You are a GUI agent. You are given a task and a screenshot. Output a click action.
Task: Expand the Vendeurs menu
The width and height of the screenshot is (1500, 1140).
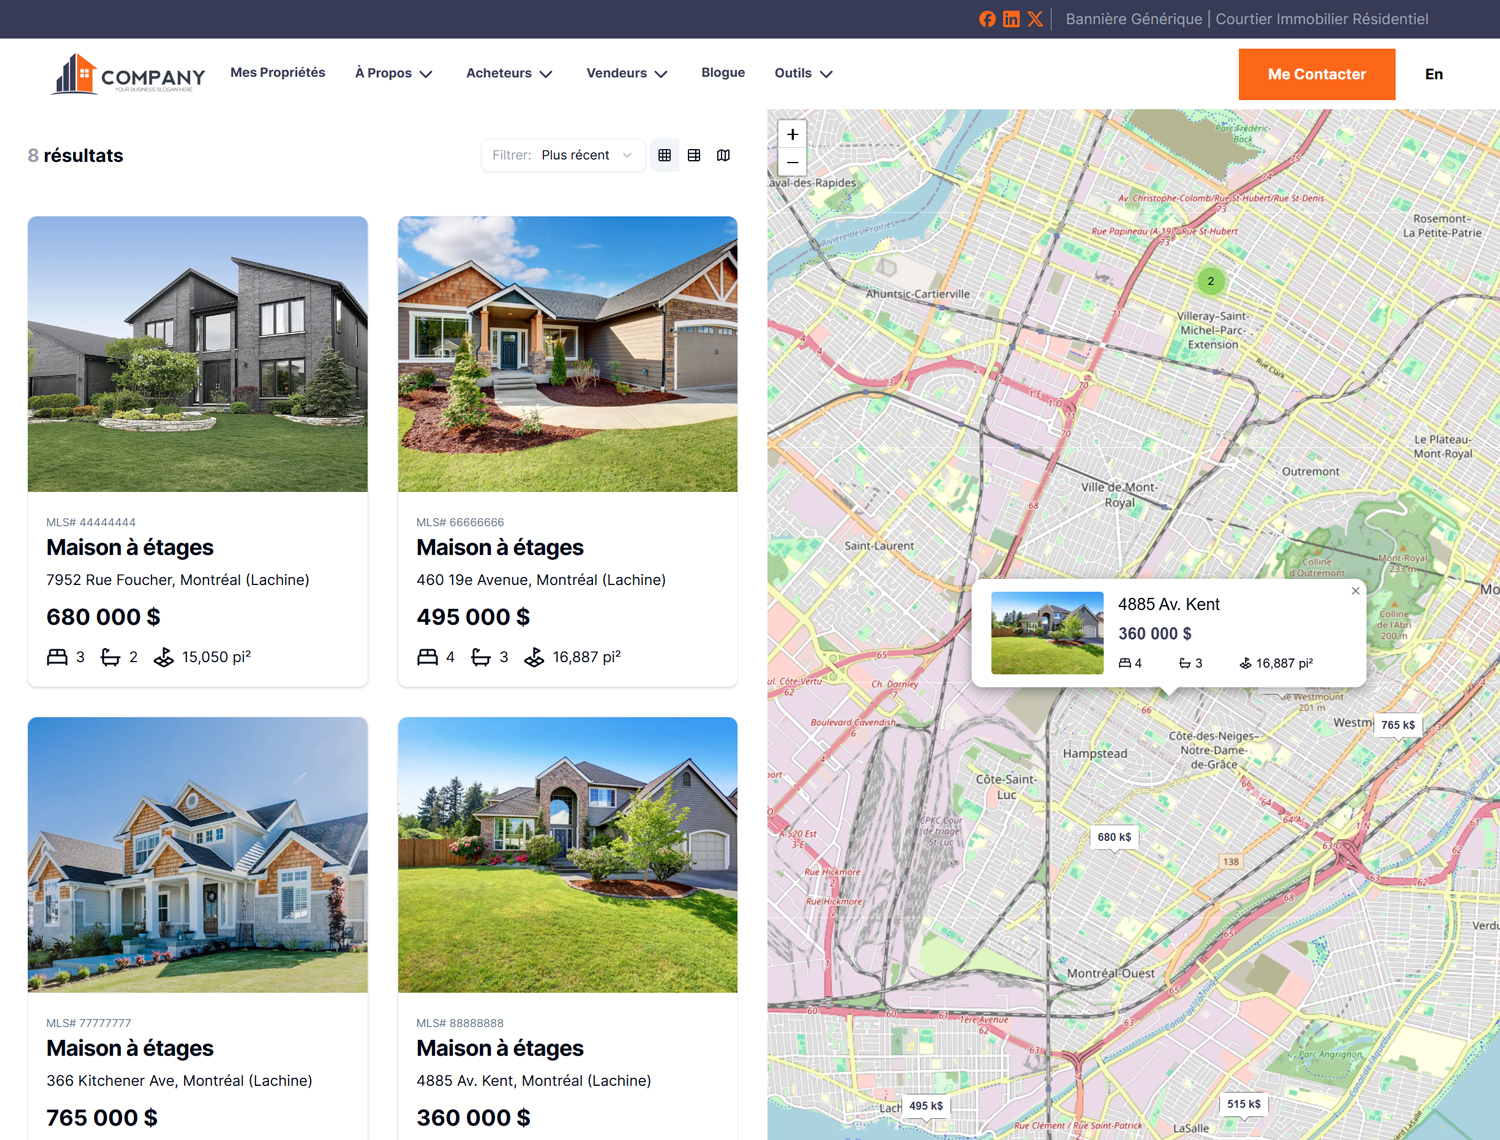pos(626,73)
